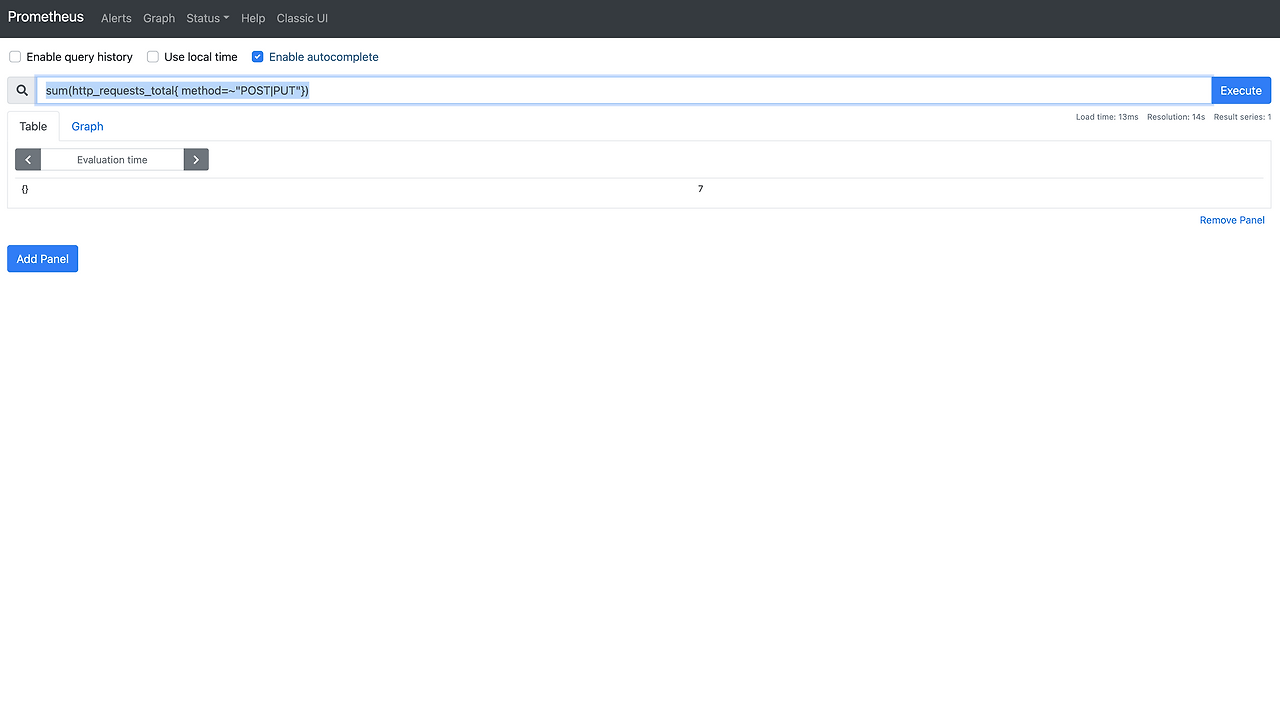Click the empty label set {} cell
Image resolution: width=1280 pixels, height=718 pixels.
pos(25,189)
